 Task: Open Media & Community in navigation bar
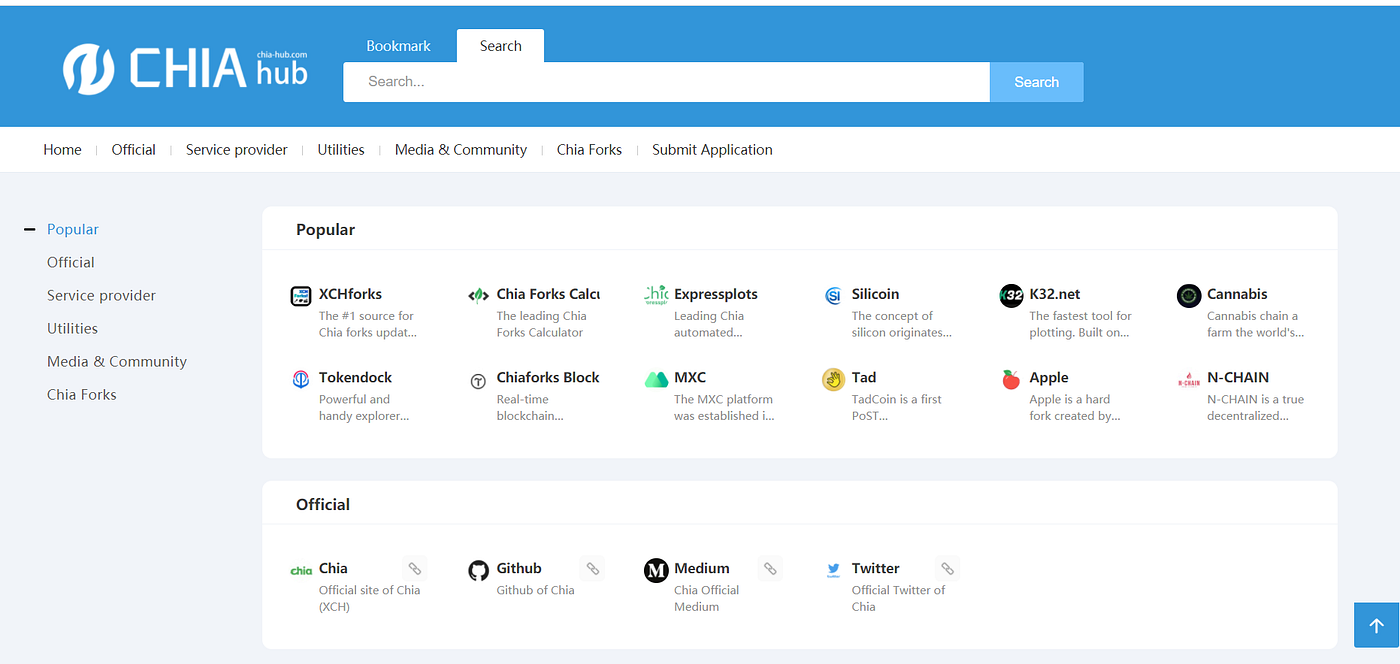pos(461,150)
